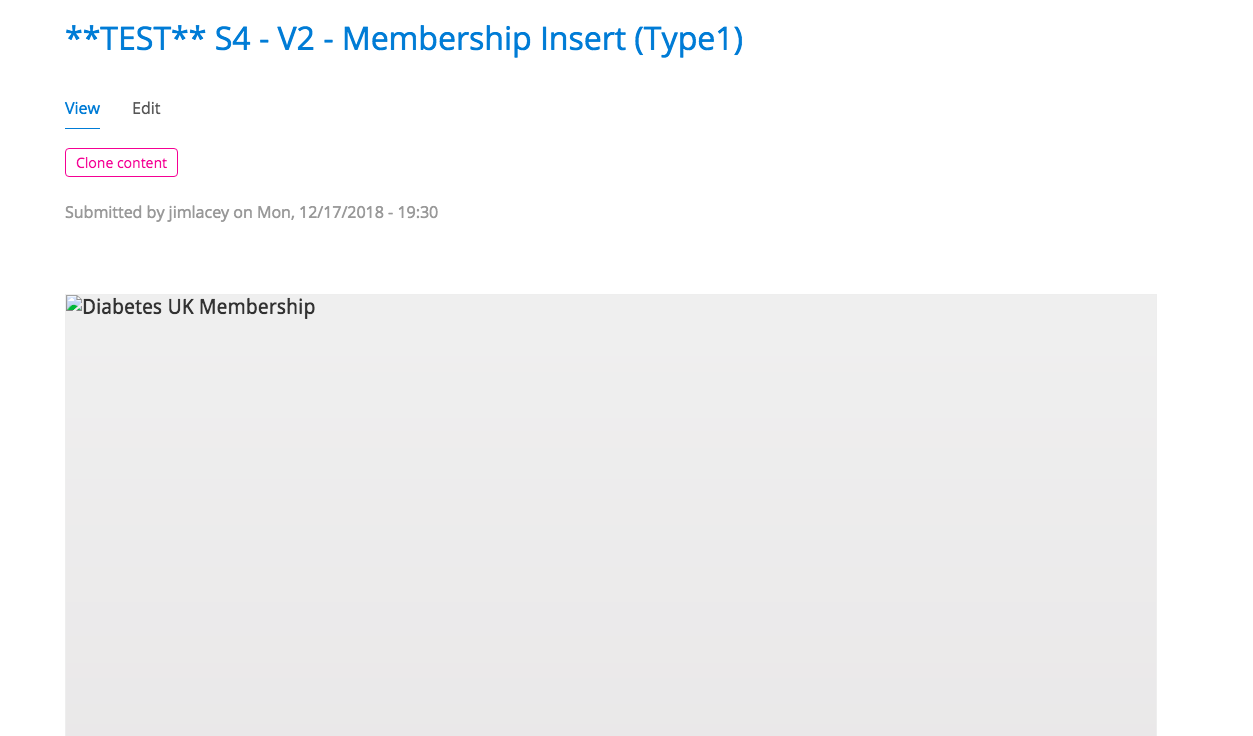The width and height of the screenshot is (1253, 736).
Task: Click "S4" in the page heading
Action: (x=233, y=39)
